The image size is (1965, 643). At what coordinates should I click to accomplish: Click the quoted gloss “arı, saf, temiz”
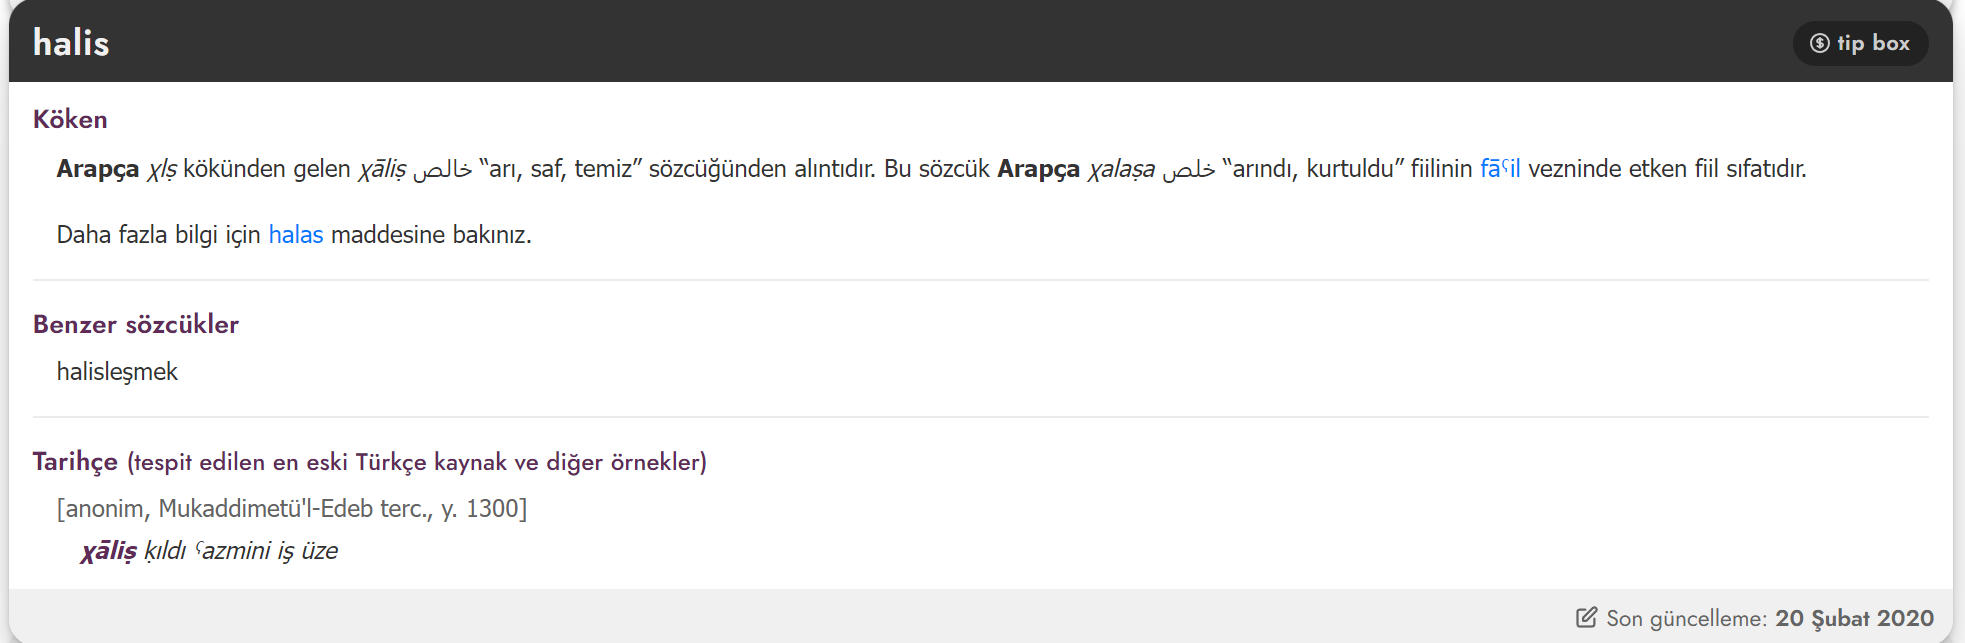coord(561,168)
